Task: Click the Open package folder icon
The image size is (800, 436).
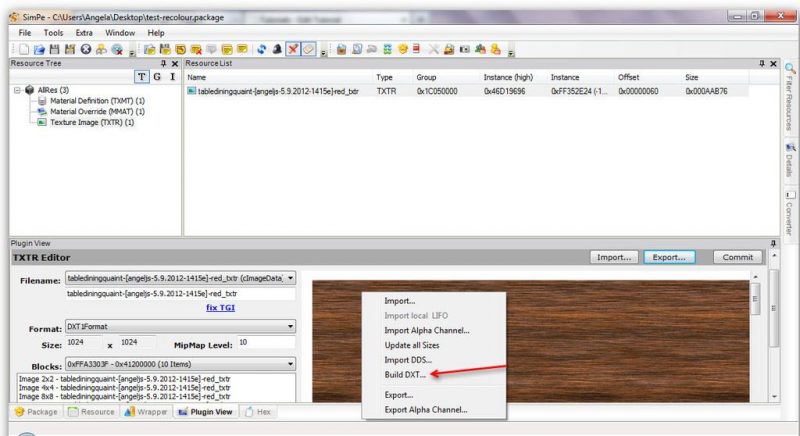Action: [39, 49]
